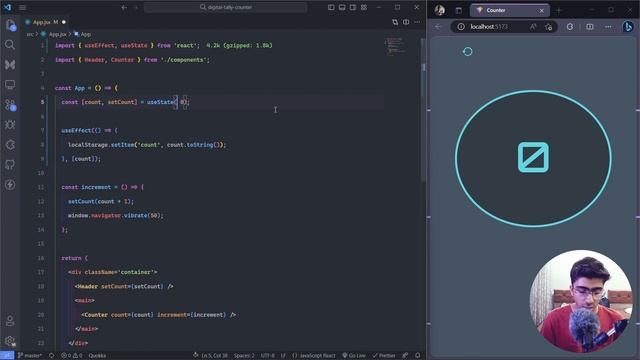Toggle the primary sidebar layout icon
The height and width of the screenshot is (360, 640).
pos(331,7)
